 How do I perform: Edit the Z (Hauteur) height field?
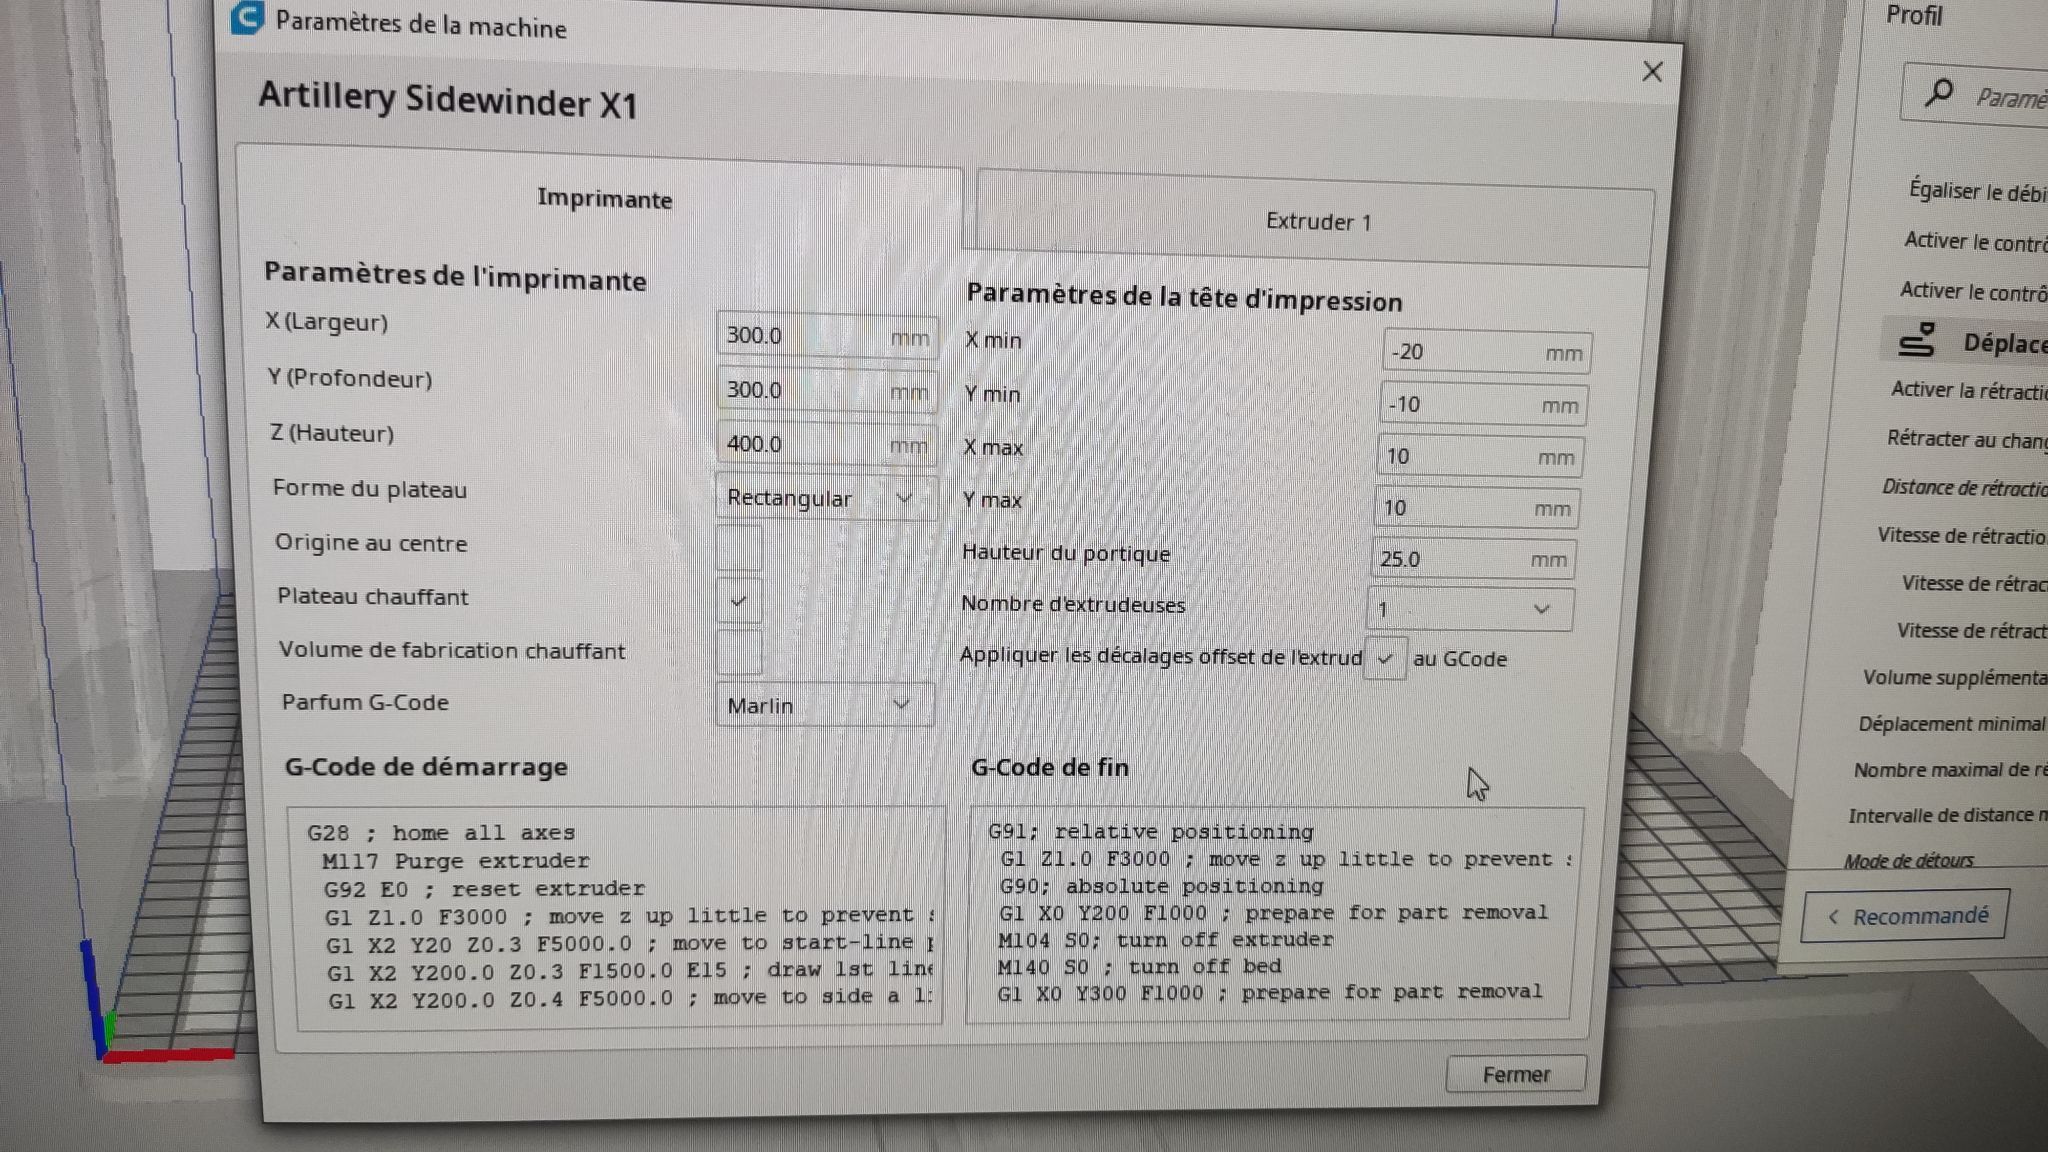[826, 444]
